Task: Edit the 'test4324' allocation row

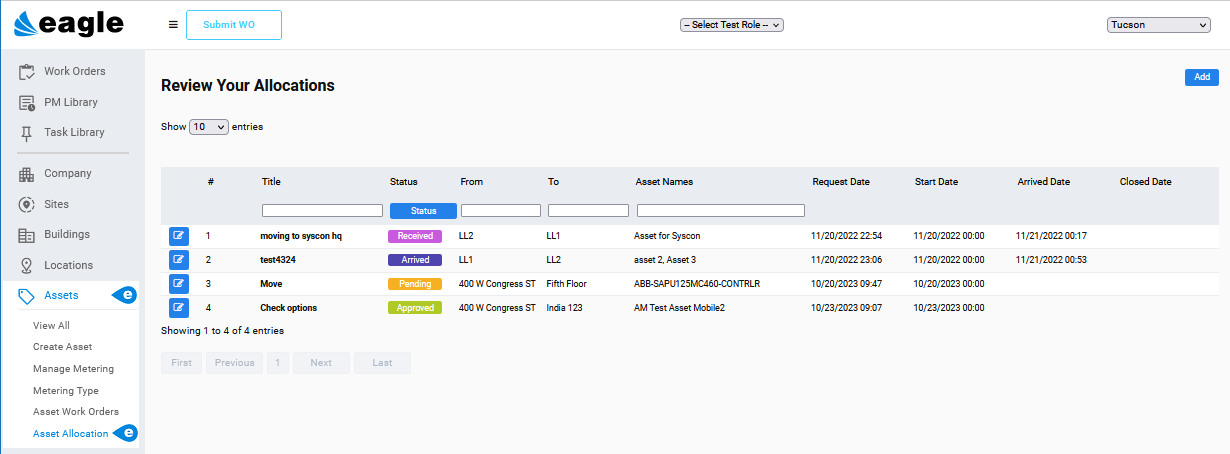Action: click(x=179, y=260)
